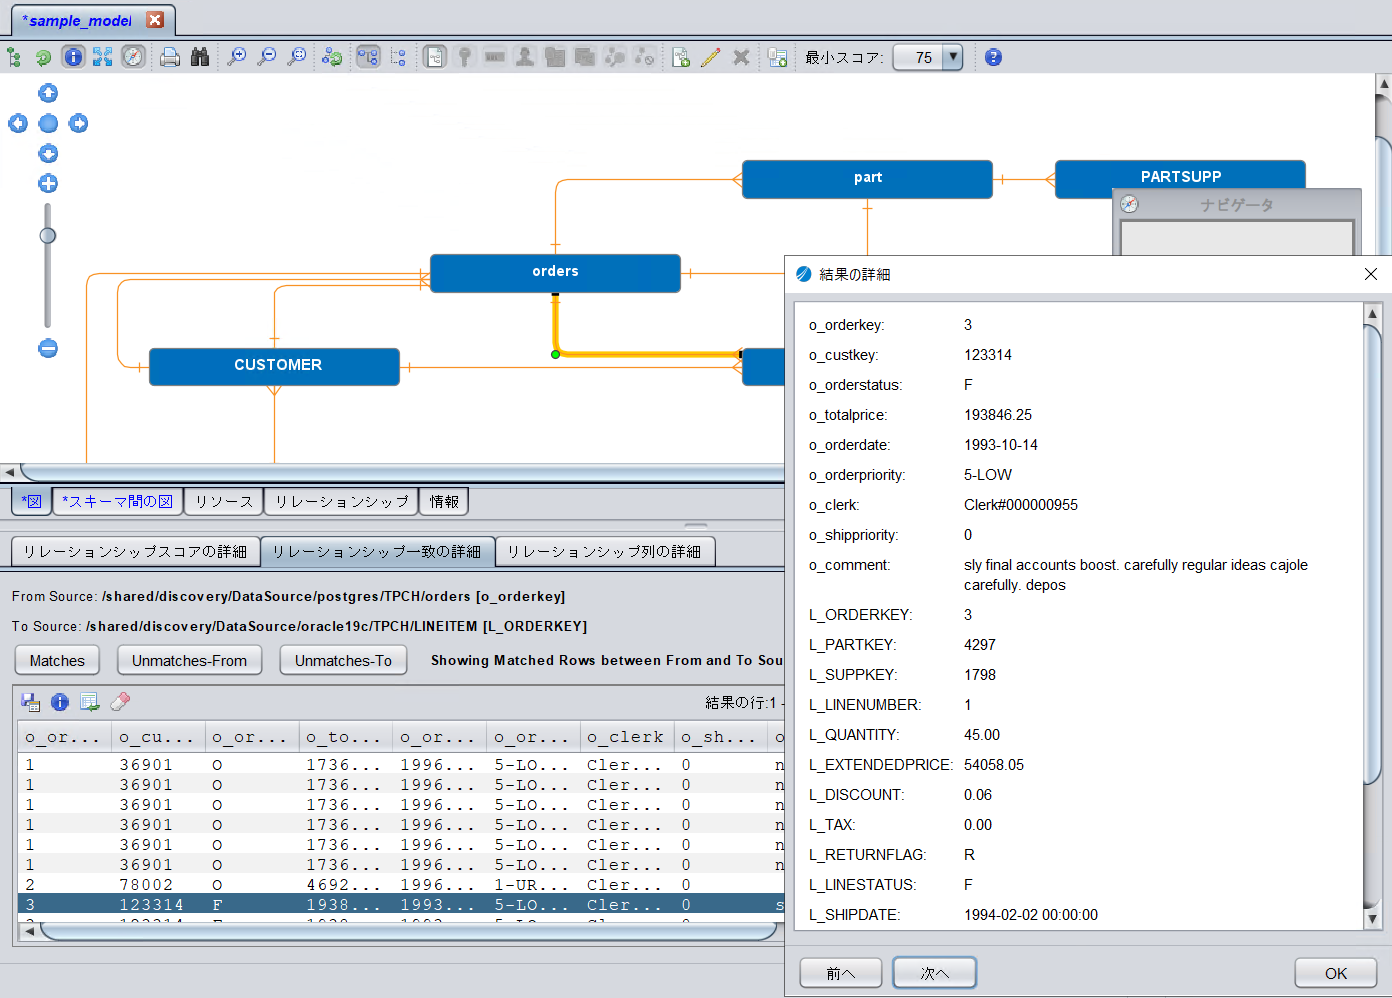
Task: Click the zoom plus button above slider
Action: pos(48,183)
